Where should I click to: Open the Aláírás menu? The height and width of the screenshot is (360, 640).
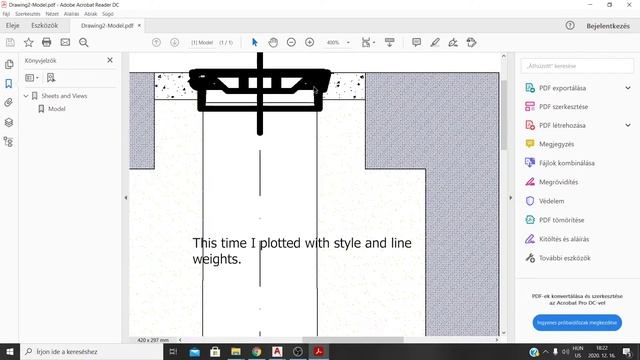[x=71, y=14]
